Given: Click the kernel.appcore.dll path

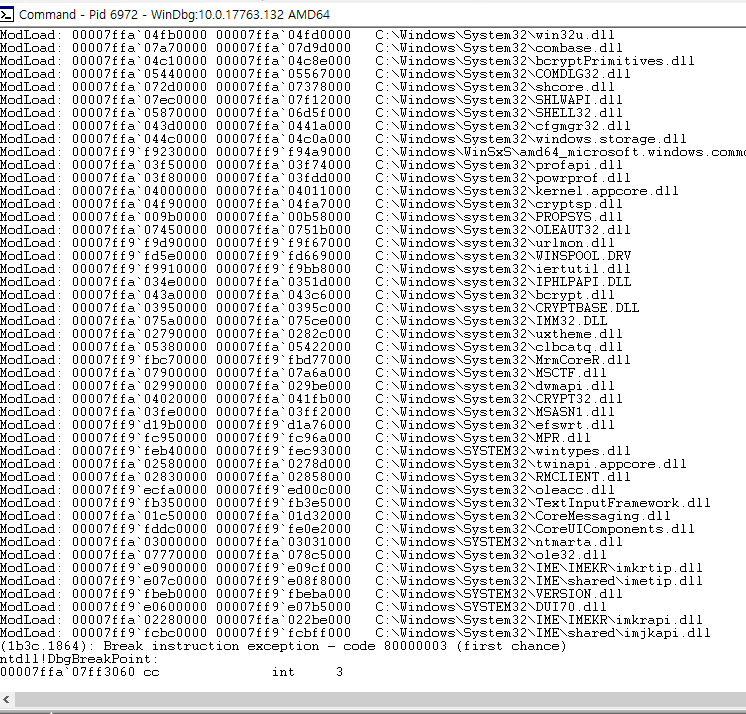Looking at the screenshot, I should pyautogui.click(x=527, y=191).
